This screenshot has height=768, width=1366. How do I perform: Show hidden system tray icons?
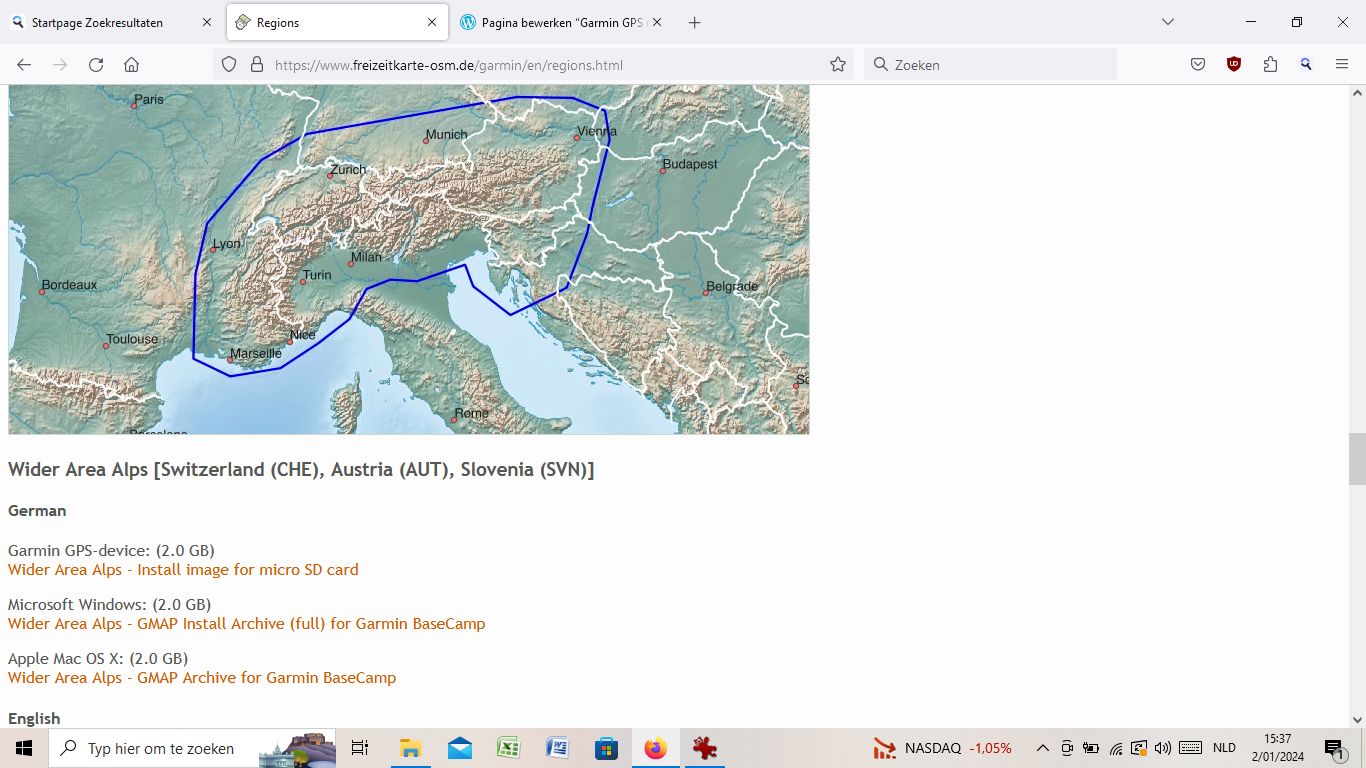pos(1042,748)
